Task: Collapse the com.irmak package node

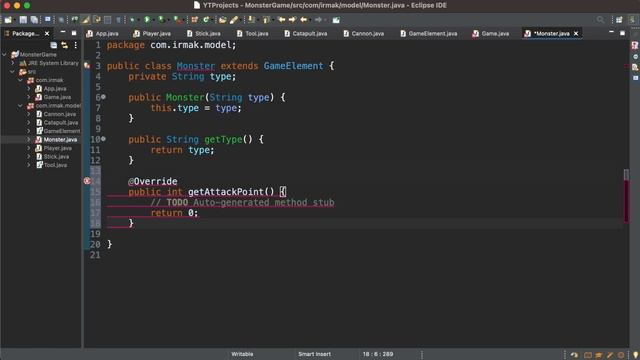Action: [x=20, y=80]
